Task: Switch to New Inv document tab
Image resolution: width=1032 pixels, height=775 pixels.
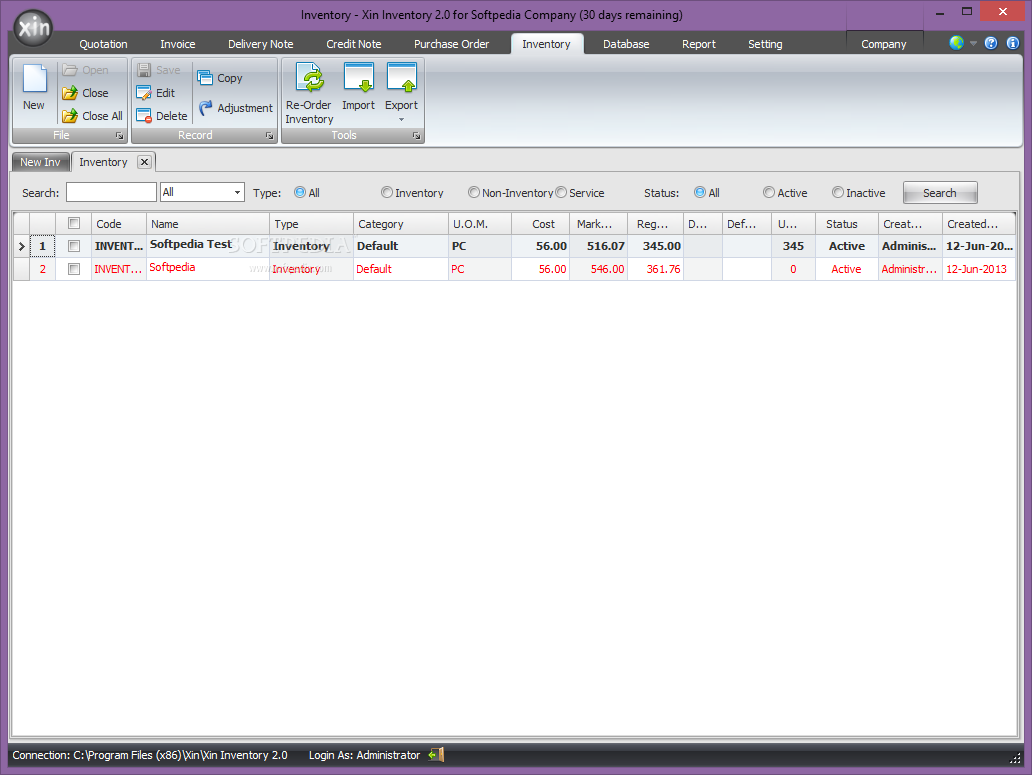Action: tap(40, 162)
